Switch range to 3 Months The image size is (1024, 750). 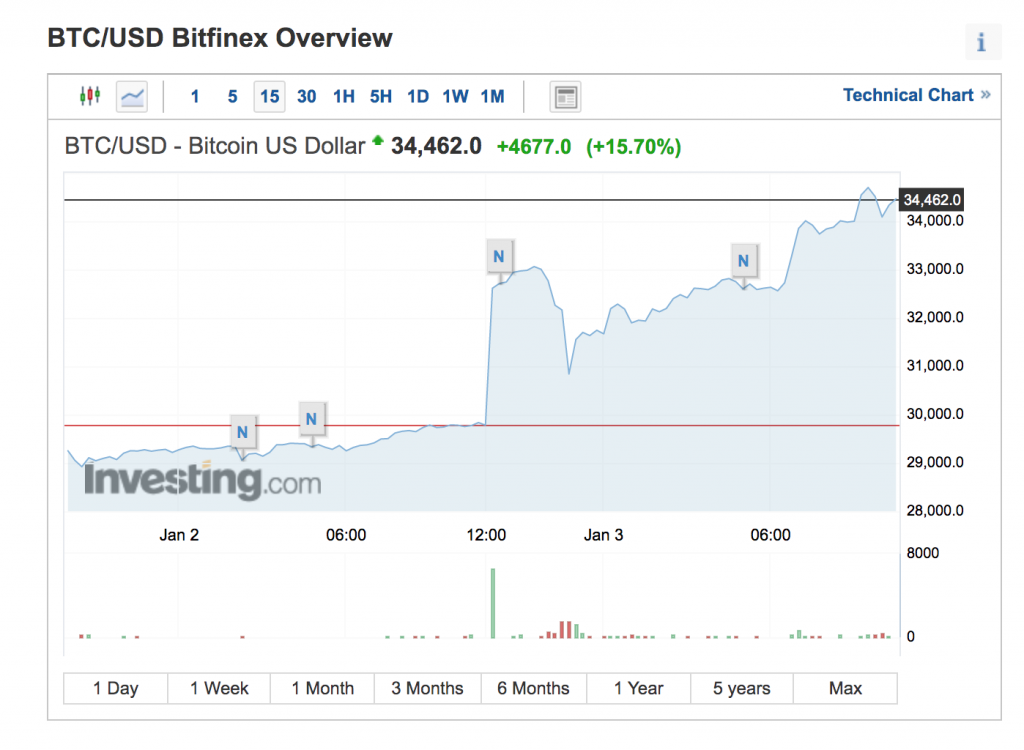point(428,689)
